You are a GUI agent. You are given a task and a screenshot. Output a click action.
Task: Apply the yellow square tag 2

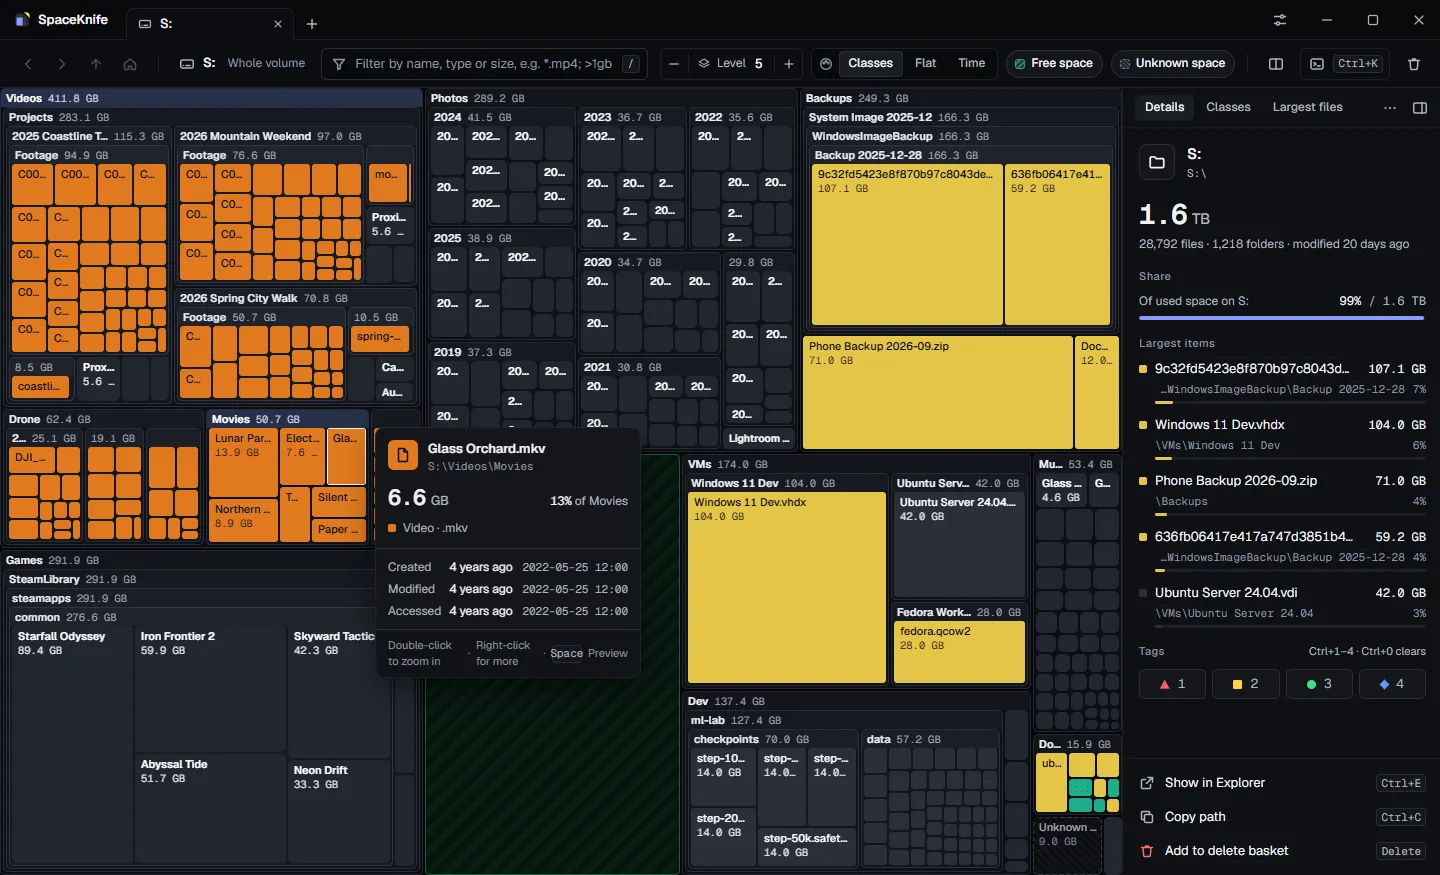1245,684
